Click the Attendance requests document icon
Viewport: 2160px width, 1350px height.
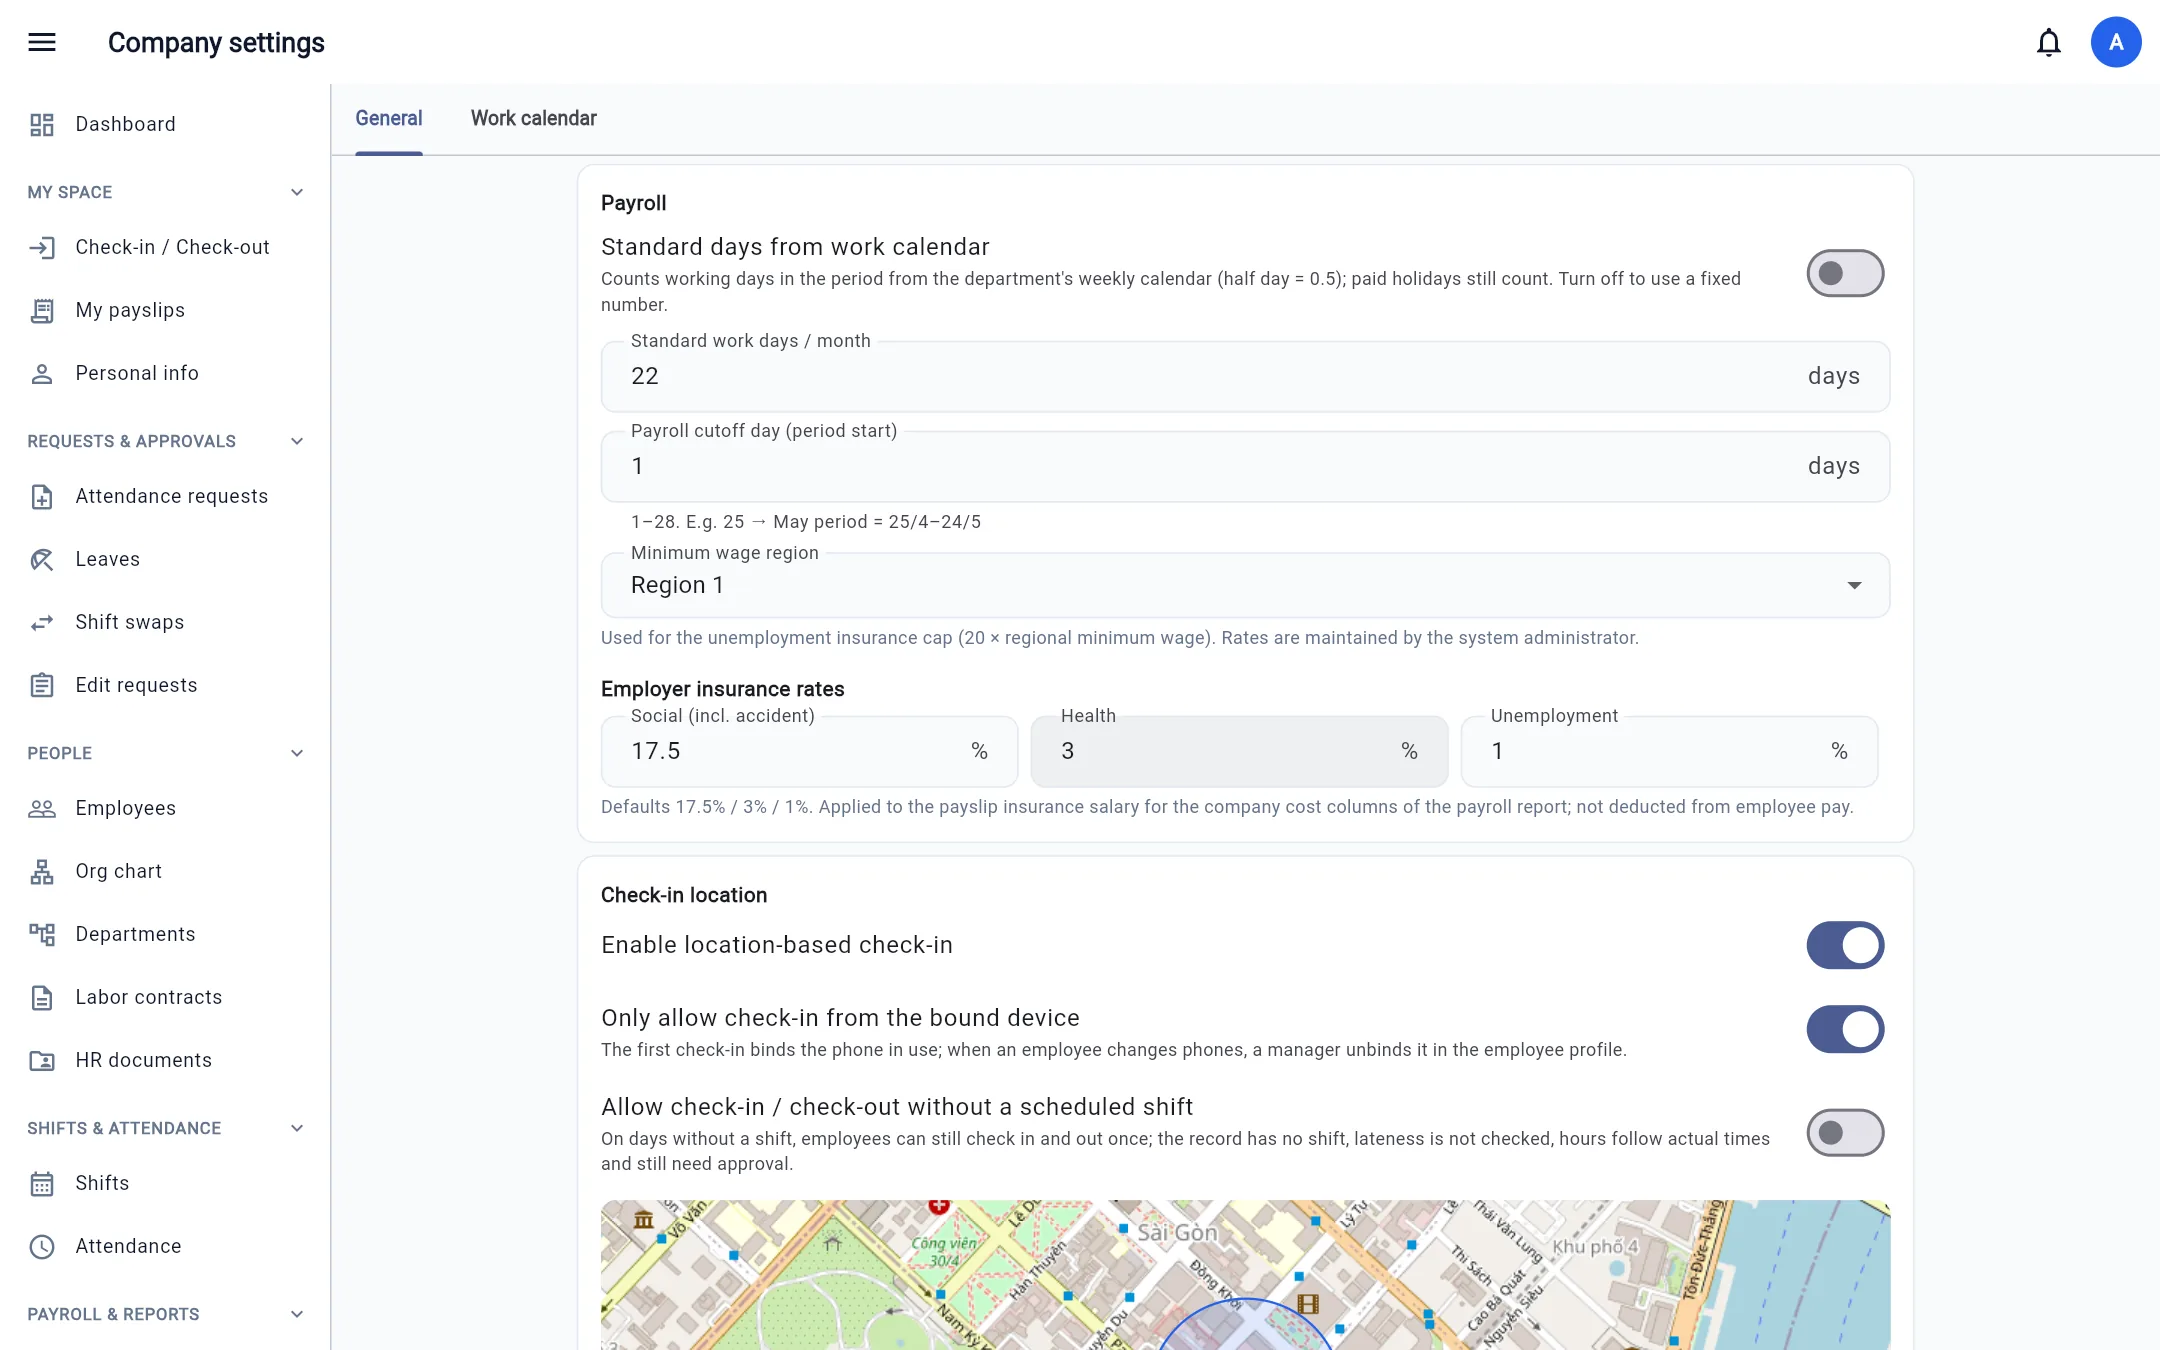point(42,496)
